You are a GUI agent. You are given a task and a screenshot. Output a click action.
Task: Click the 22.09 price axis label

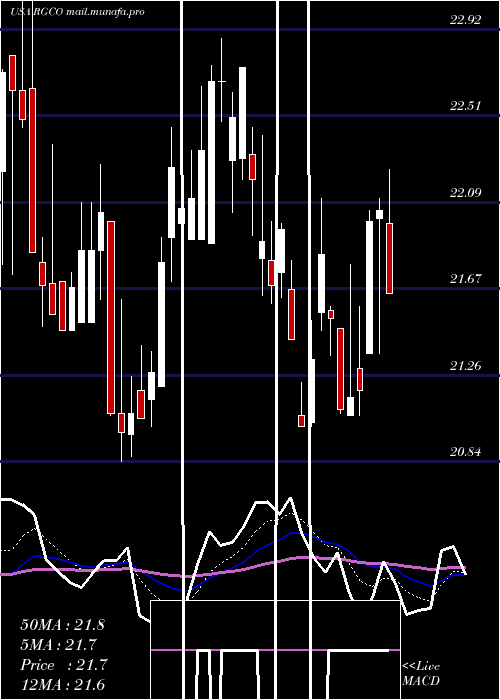pyautogui.click(x=466, y=193)
